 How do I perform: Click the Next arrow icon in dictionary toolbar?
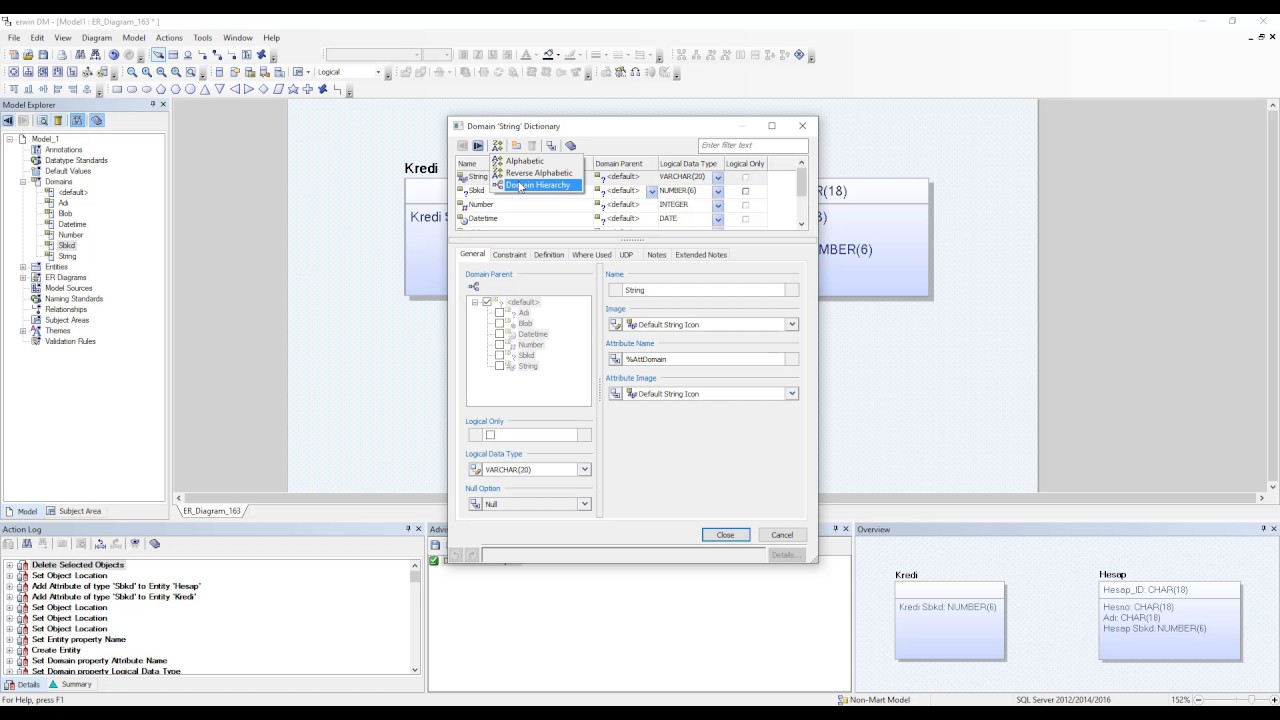coord(478,146)
